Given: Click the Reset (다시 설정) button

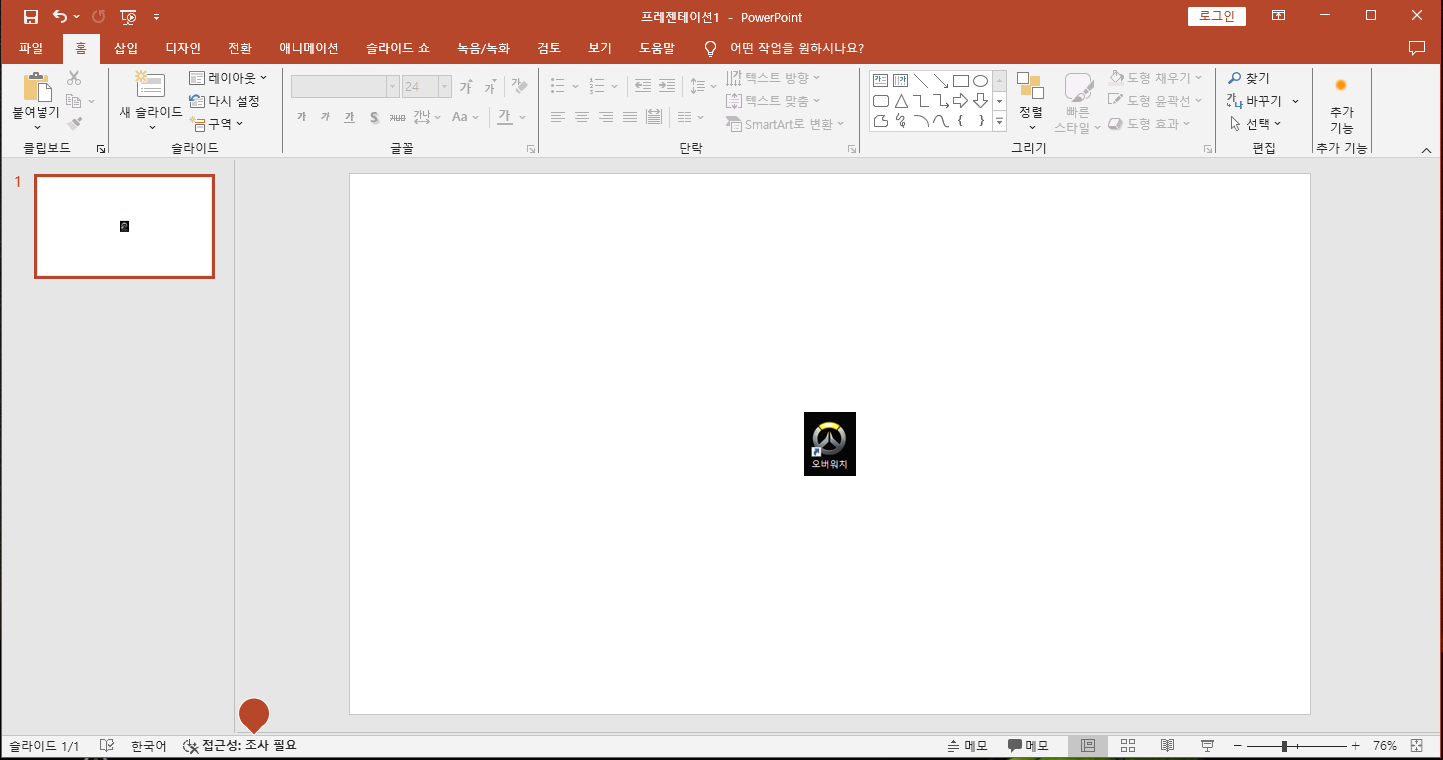Looking at the screenshot, I should 225,101.
